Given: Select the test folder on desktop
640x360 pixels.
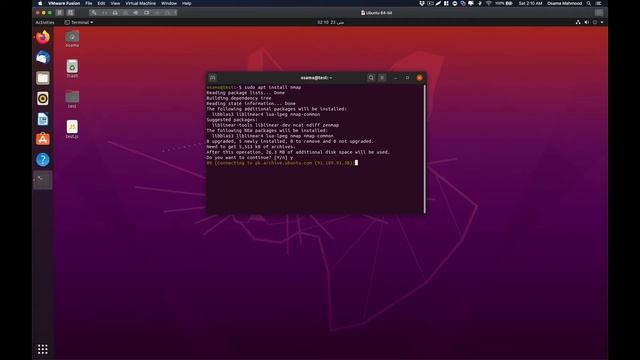Looking at the screenshot, I should point(72,99).
